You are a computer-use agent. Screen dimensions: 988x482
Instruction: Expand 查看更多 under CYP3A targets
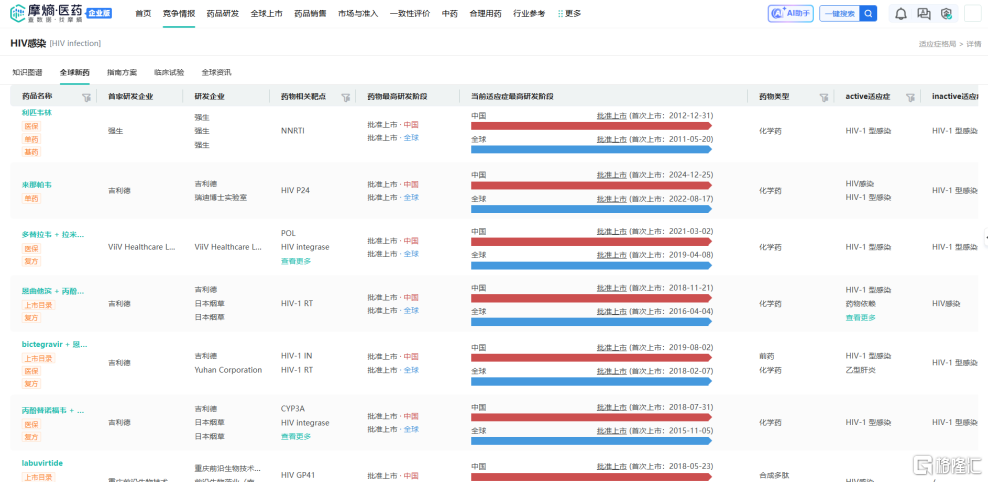(296, 436)
